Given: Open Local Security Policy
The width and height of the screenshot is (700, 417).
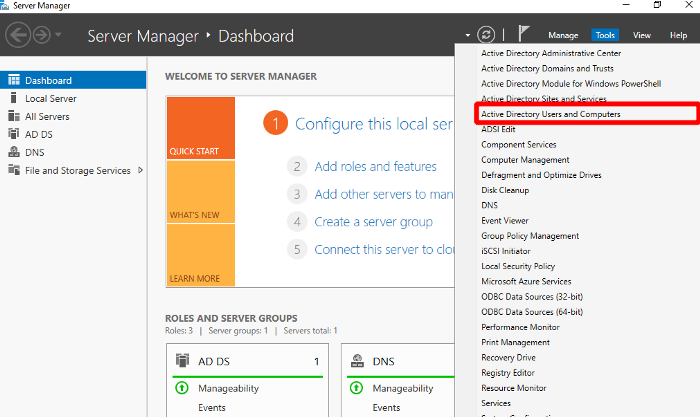Looking at the screenshot, I should (x=518, y=266).
